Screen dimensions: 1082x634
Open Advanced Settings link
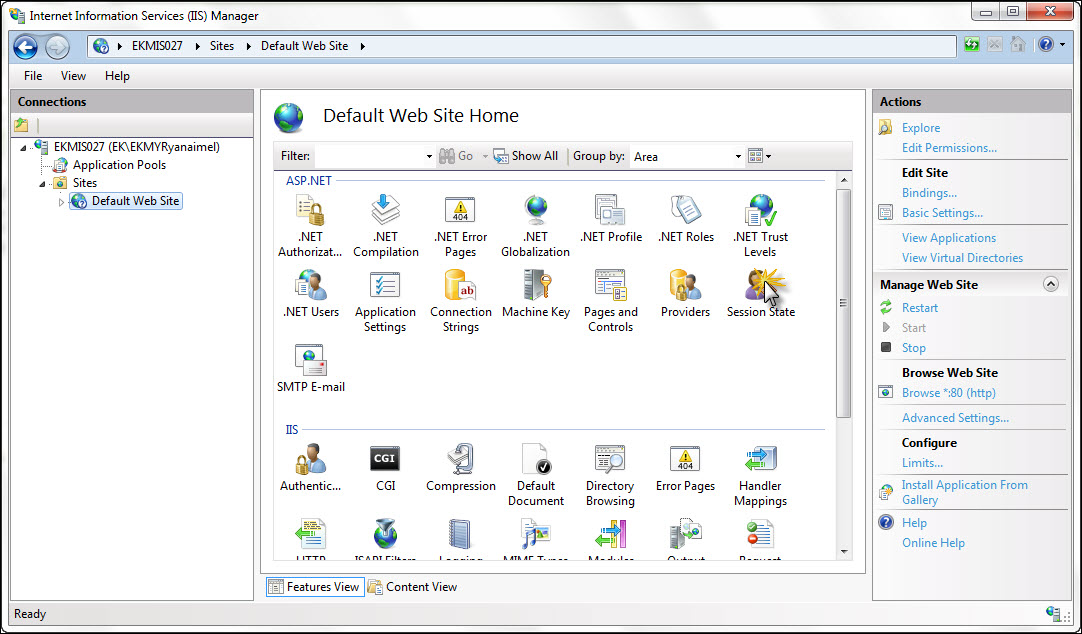pos(955,417)
